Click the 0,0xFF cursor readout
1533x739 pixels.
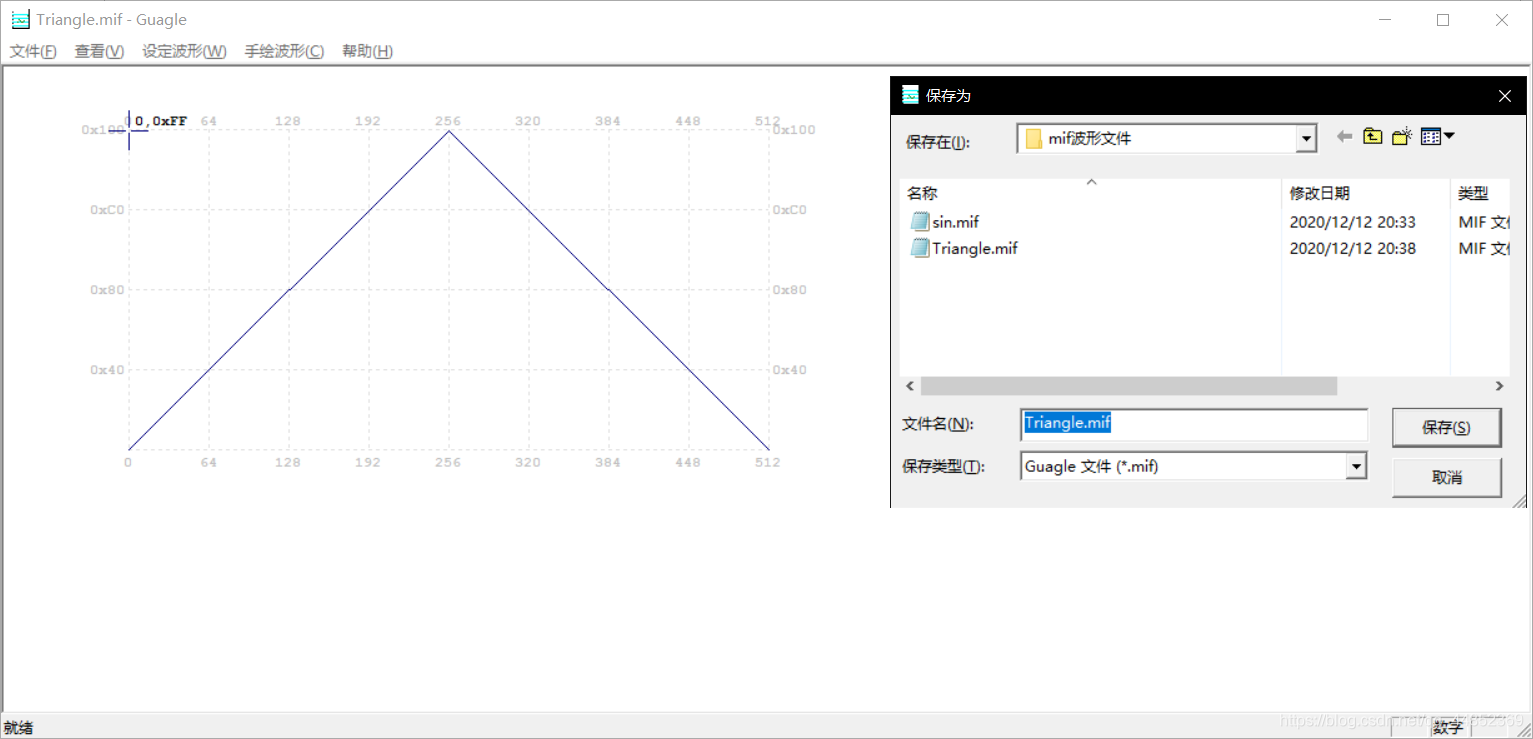(161, 121)
